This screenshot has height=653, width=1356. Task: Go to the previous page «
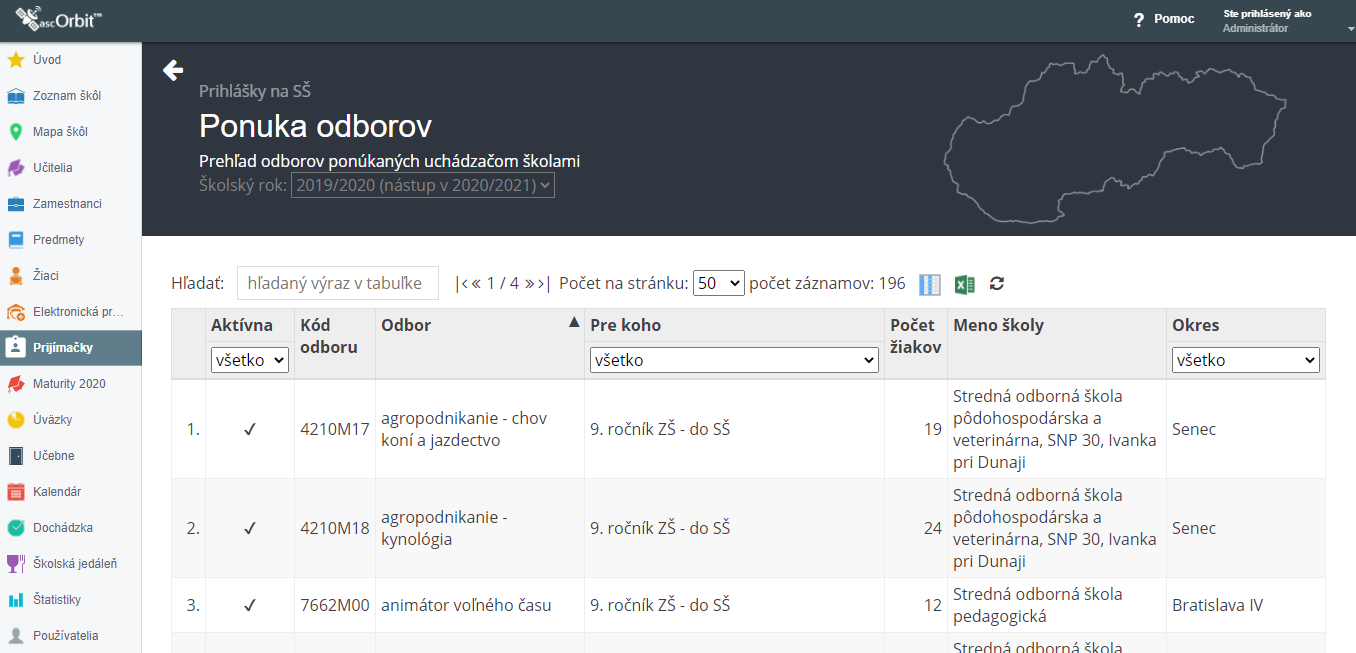pyautogui.click(x=477, y=284)
